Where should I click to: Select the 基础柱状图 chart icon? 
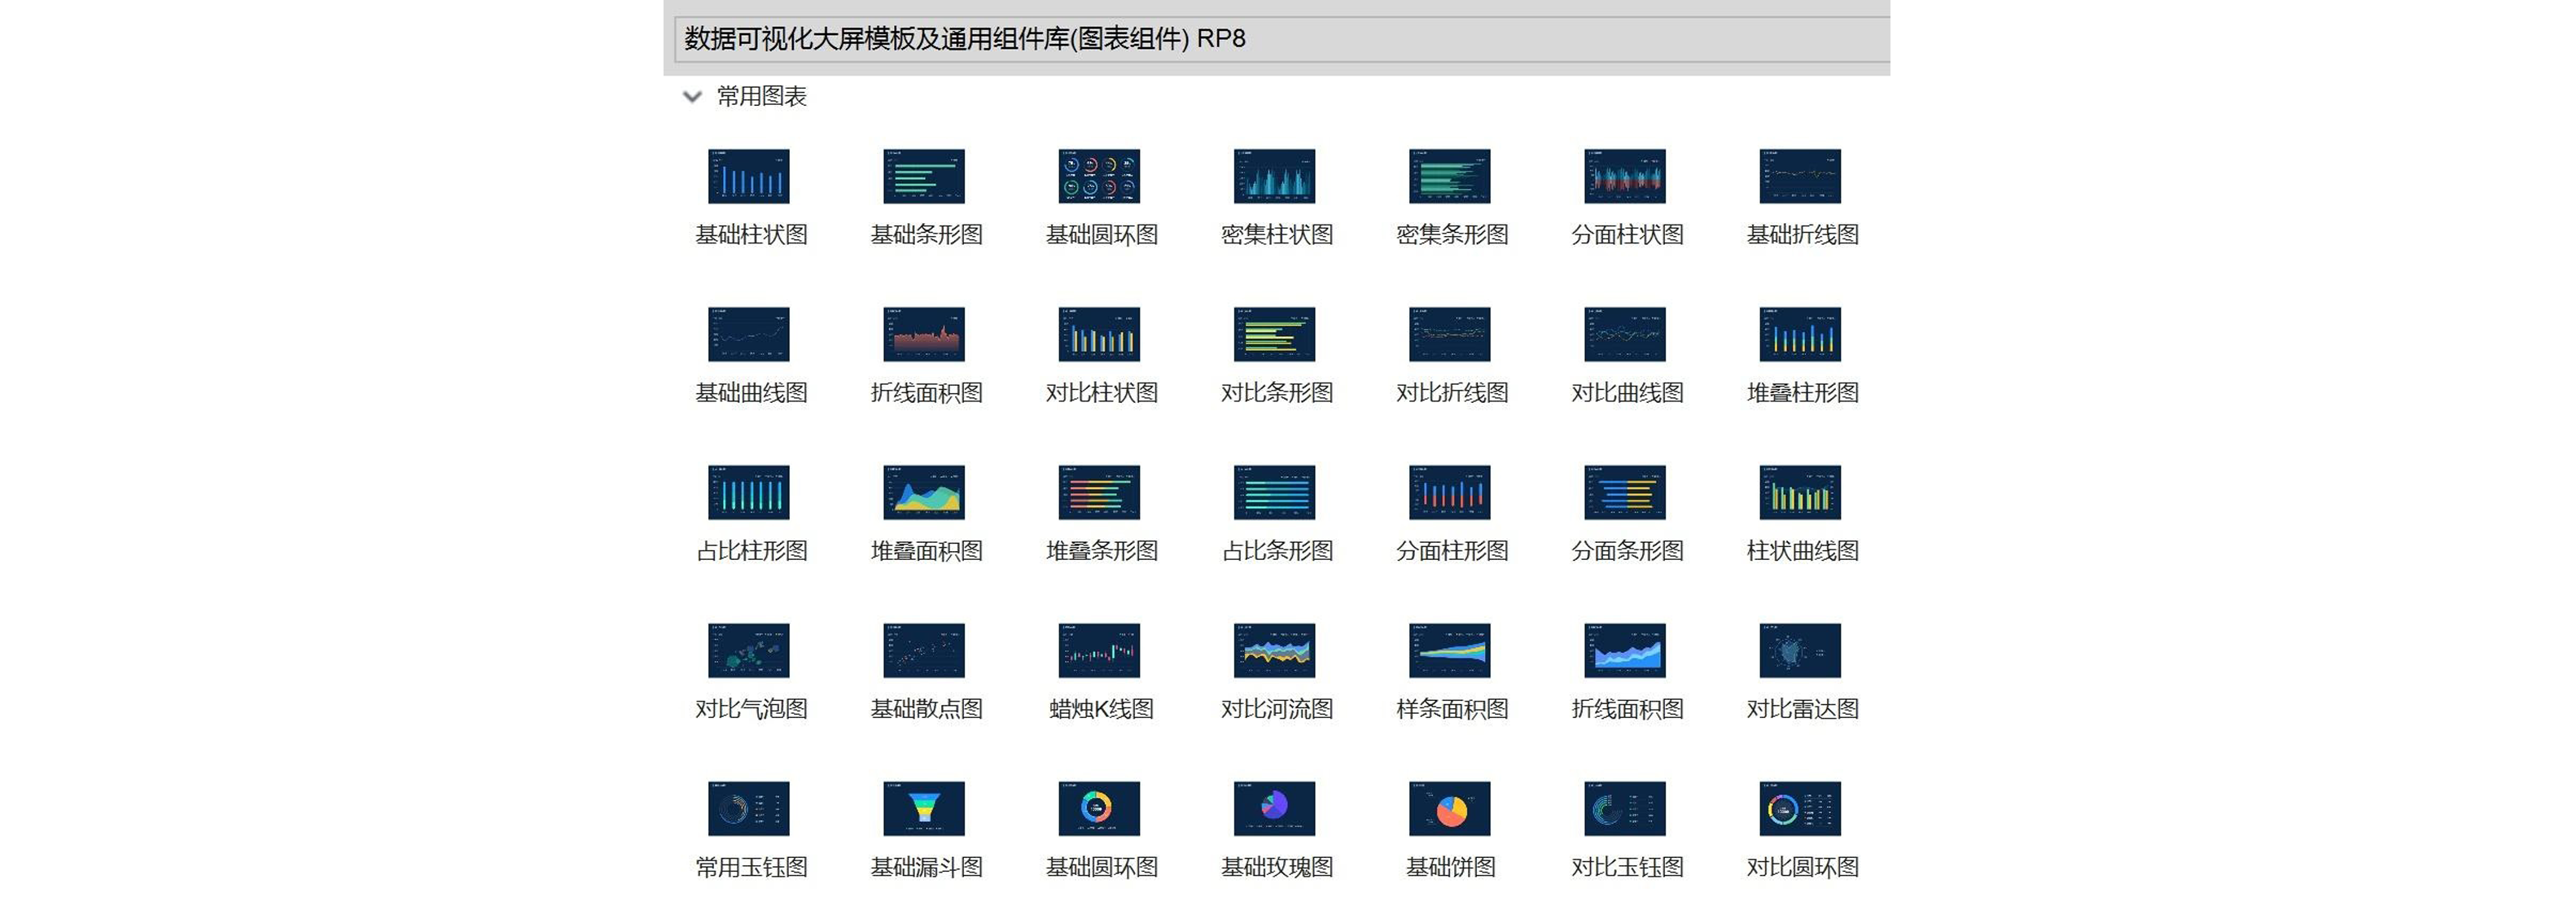click(748, 176)
